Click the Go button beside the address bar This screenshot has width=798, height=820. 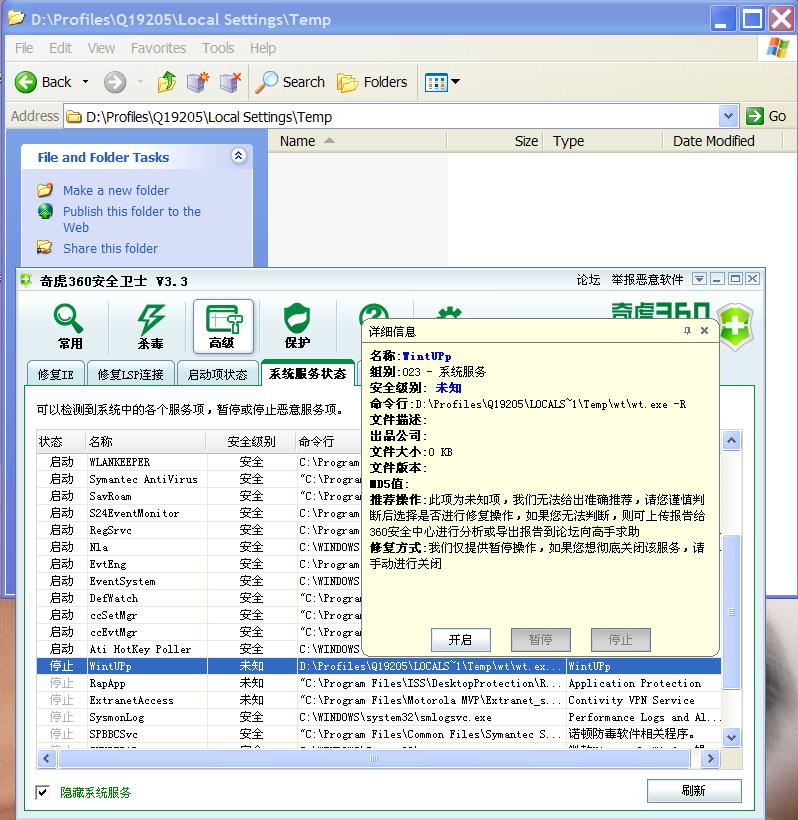pyautogui.click(x=766, y=116)
